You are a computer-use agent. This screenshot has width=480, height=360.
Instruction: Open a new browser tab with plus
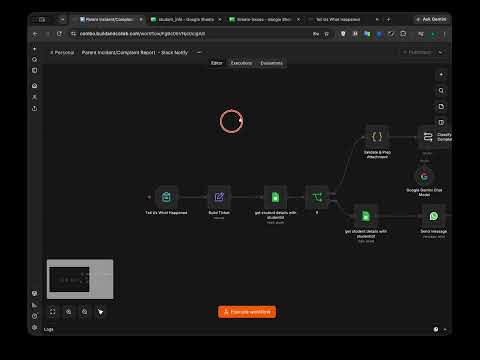click(388, 20)
